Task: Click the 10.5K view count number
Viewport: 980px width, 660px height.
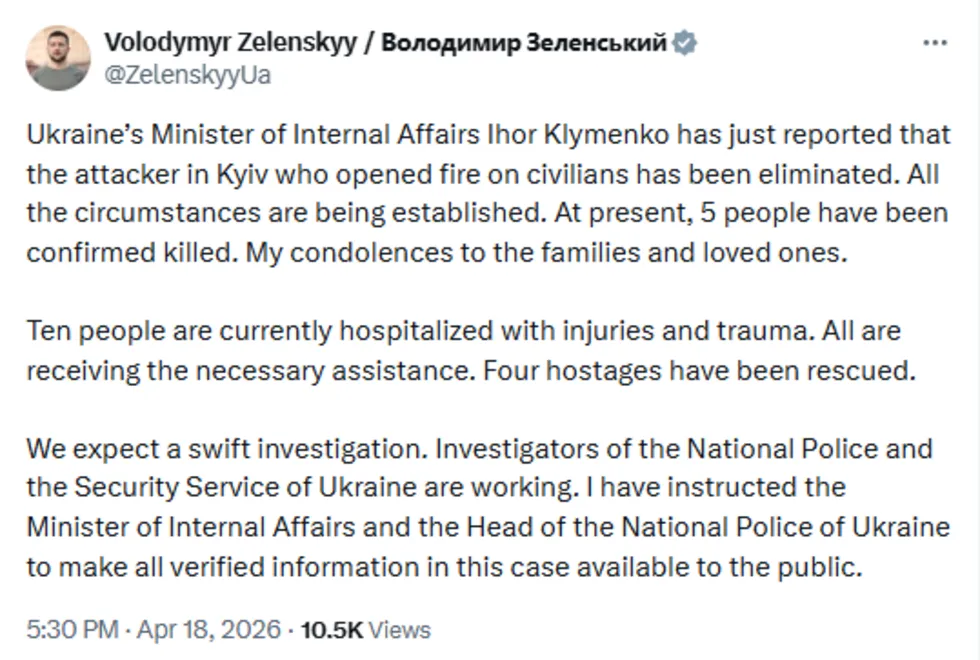Action: [331, 630]
